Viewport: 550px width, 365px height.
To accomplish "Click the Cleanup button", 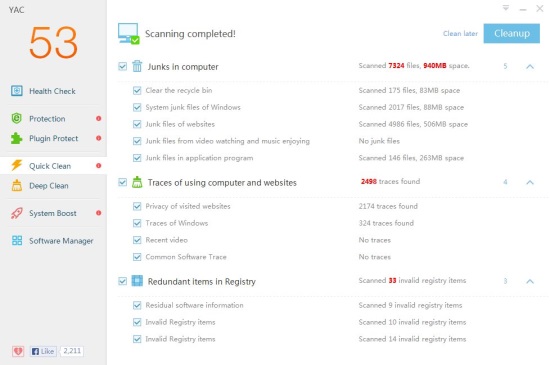I will 511,33.
